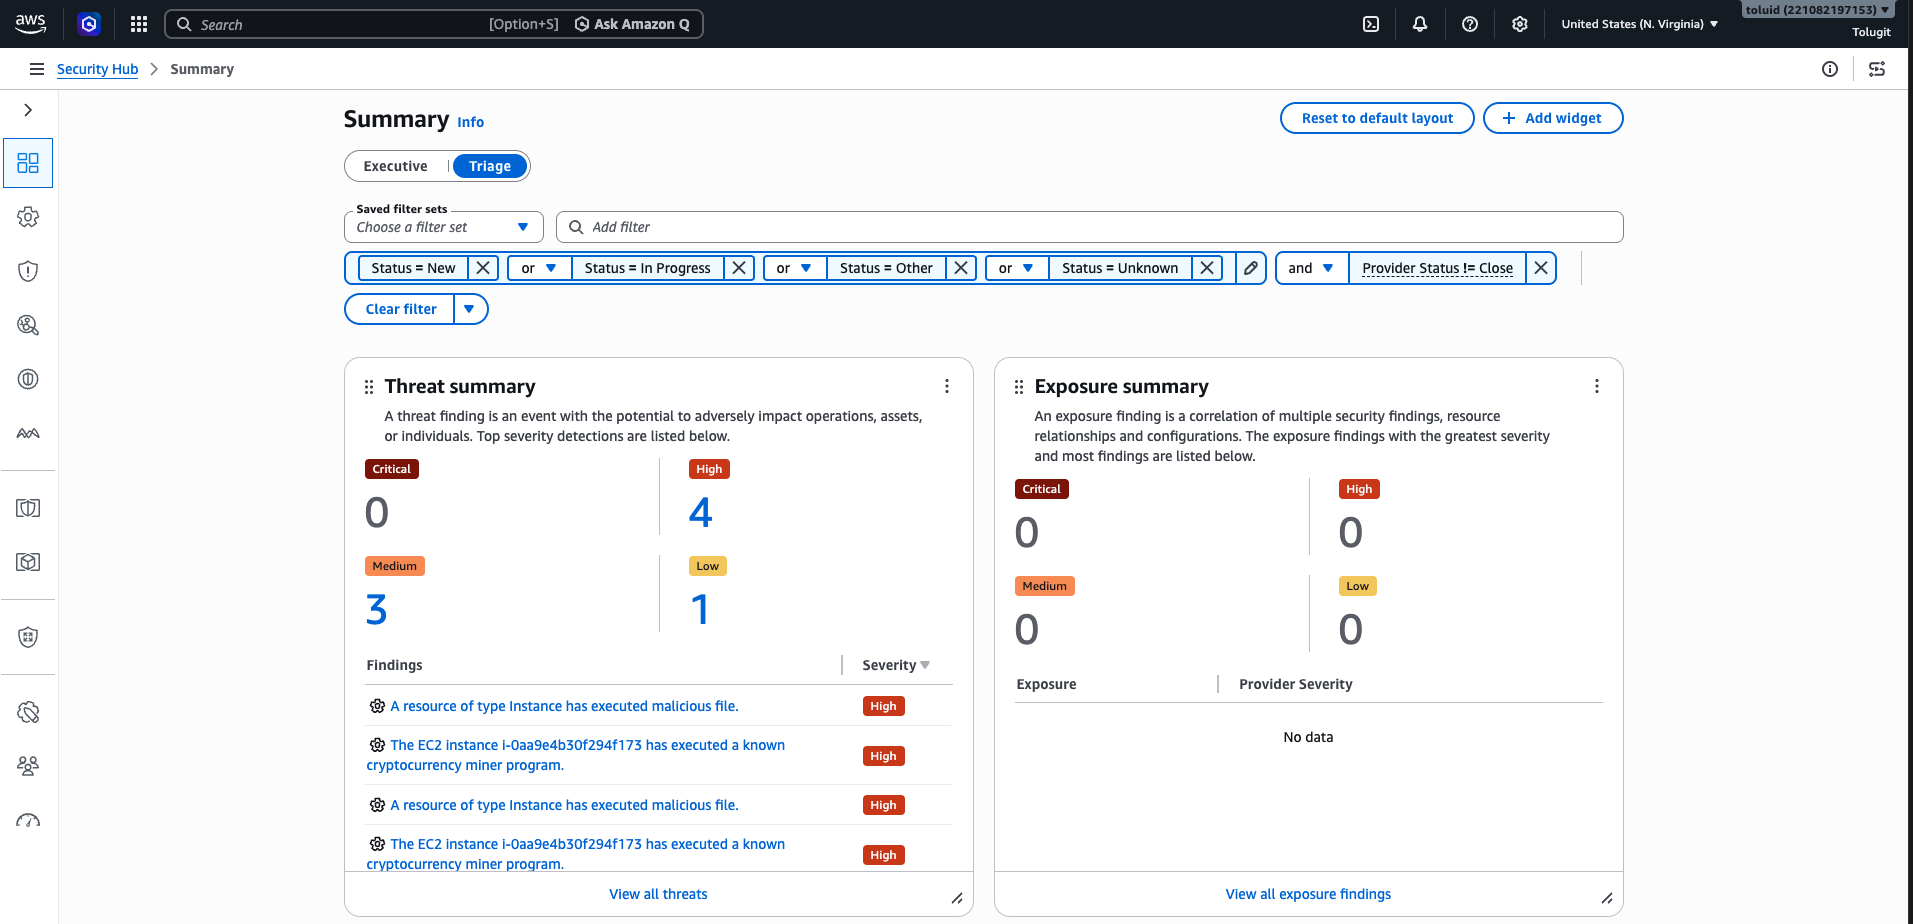
Task: Grab the Exposure summary resize handle
Action: coord(1607,898)
